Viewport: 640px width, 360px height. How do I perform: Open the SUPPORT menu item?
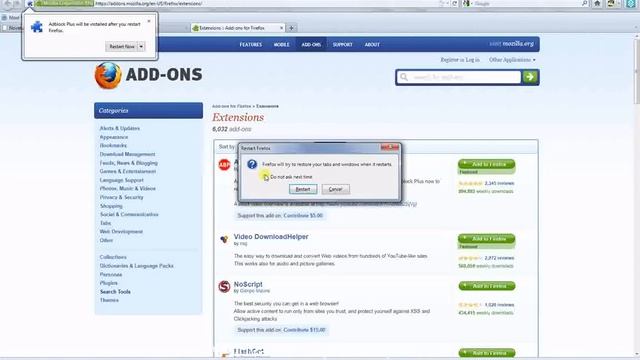(342, 44)
